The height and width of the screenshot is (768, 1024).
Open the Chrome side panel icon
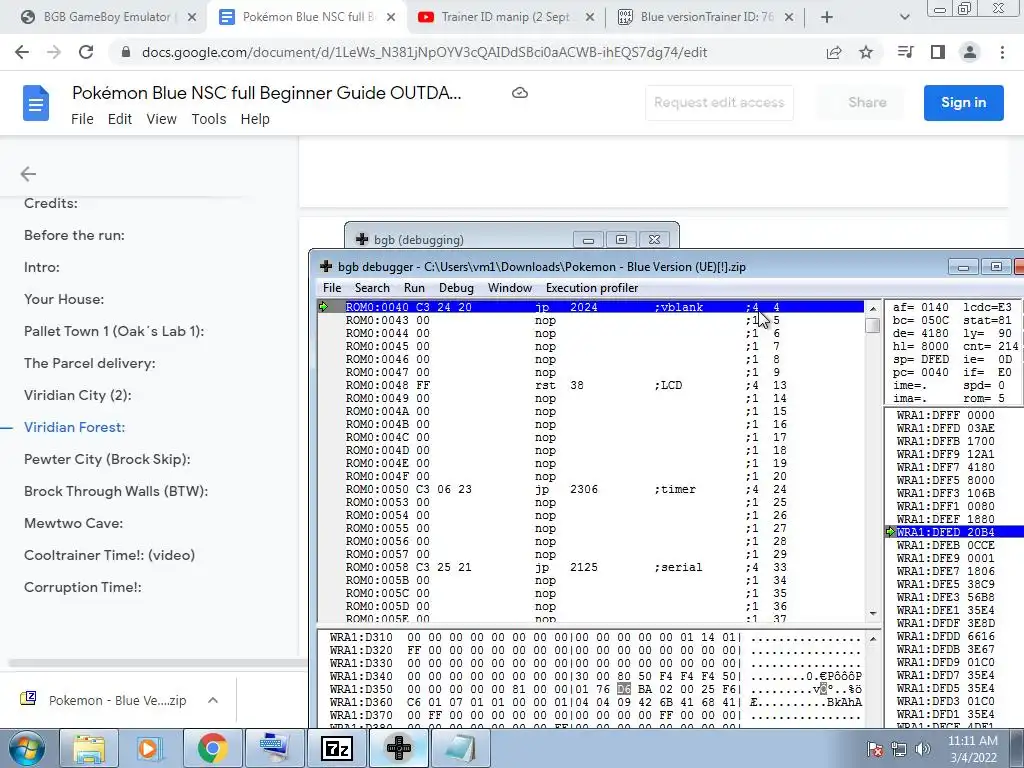tap(938, 52)
